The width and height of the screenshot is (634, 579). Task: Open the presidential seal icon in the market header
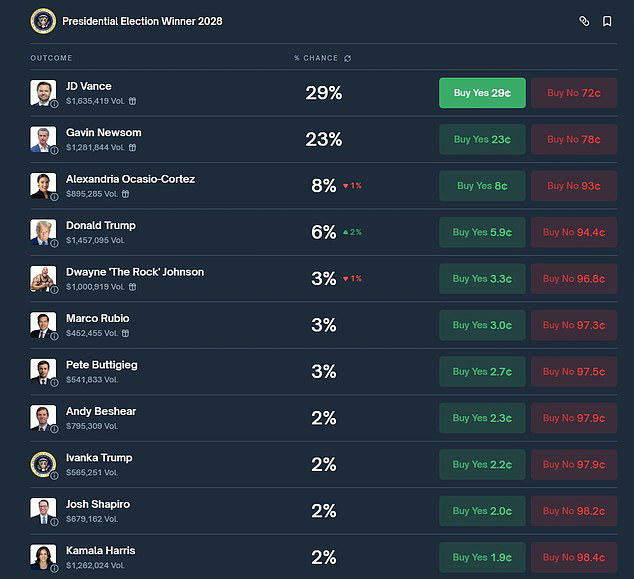pyautogui.click(x=43, y=21)
